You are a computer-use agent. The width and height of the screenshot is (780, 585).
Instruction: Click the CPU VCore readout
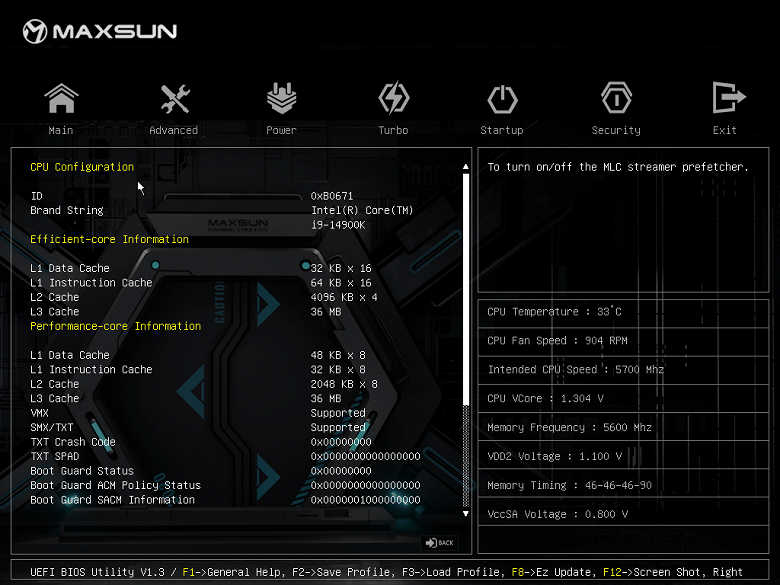point(545,398)
